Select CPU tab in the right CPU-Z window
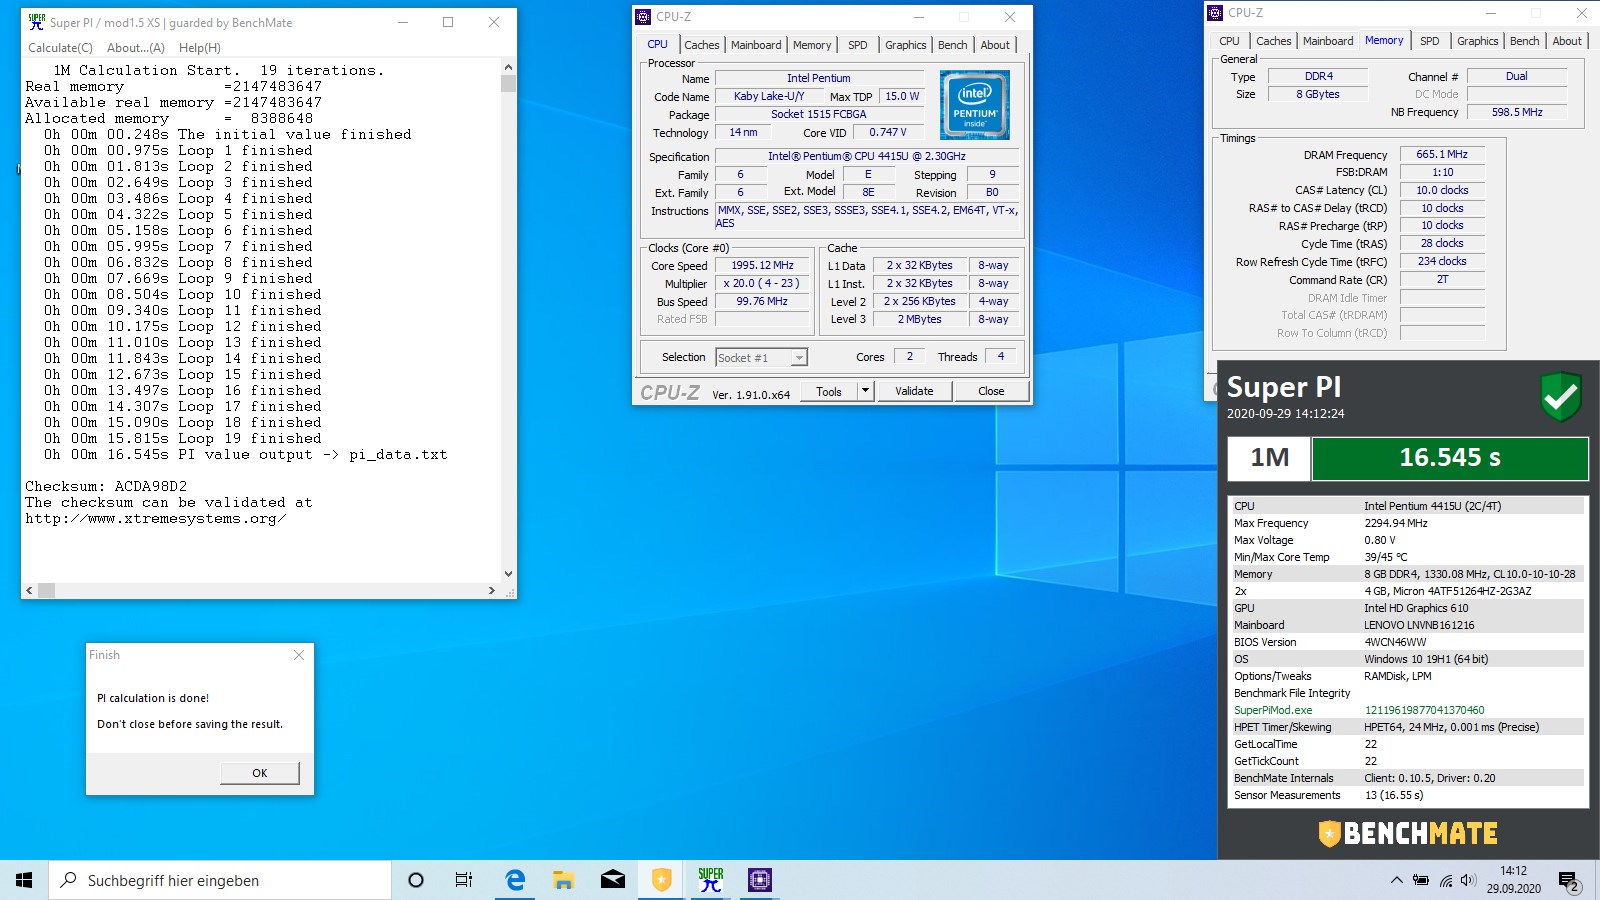1600x900 pixels. [1229, 41]
